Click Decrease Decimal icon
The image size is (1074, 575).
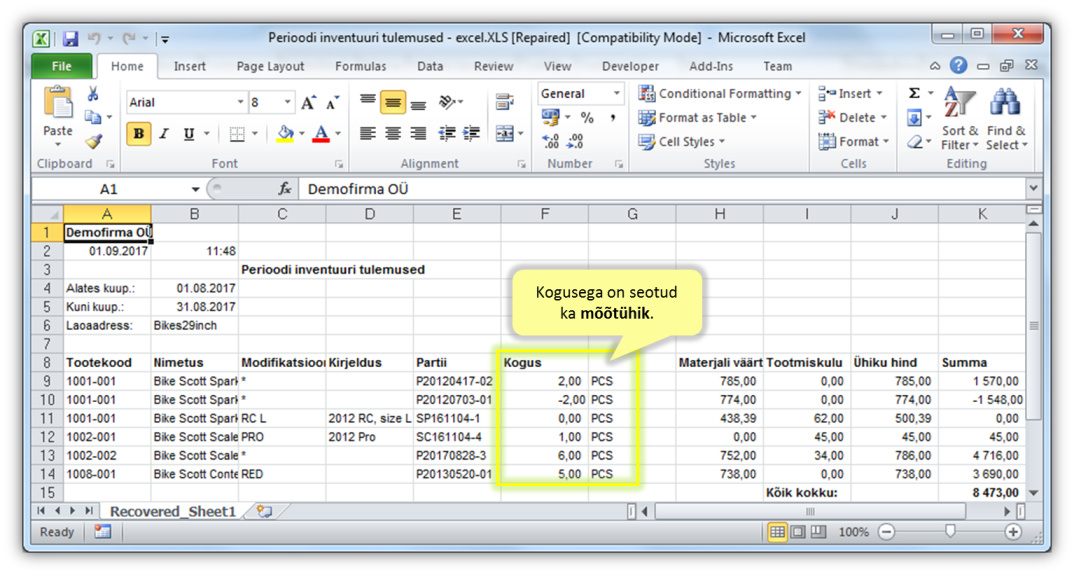(x=575, y=141)
